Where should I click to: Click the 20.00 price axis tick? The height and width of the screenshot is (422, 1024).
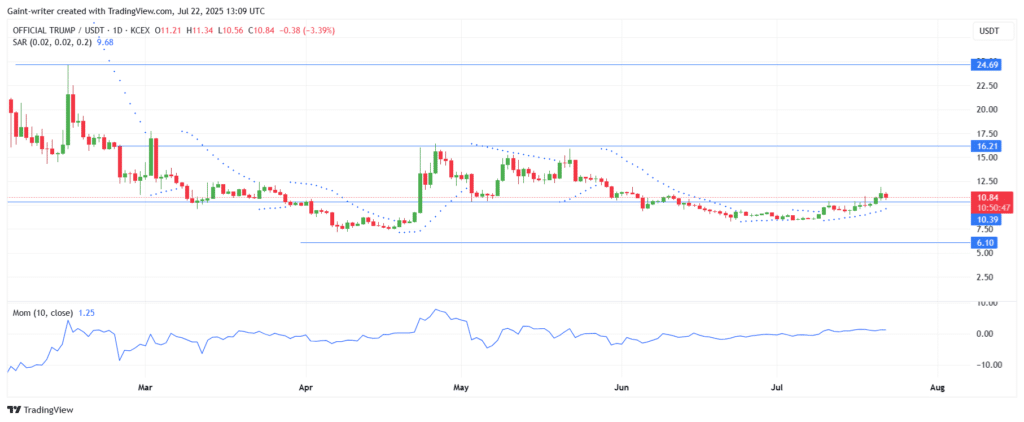(x=987, y=110)
